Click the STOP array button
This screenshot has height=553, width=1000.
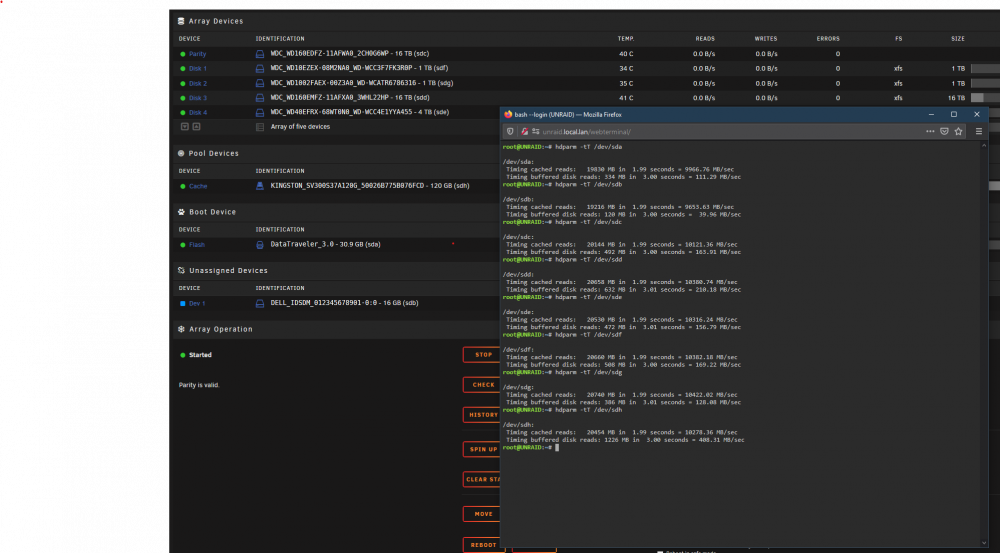click(x=482, y=355)
